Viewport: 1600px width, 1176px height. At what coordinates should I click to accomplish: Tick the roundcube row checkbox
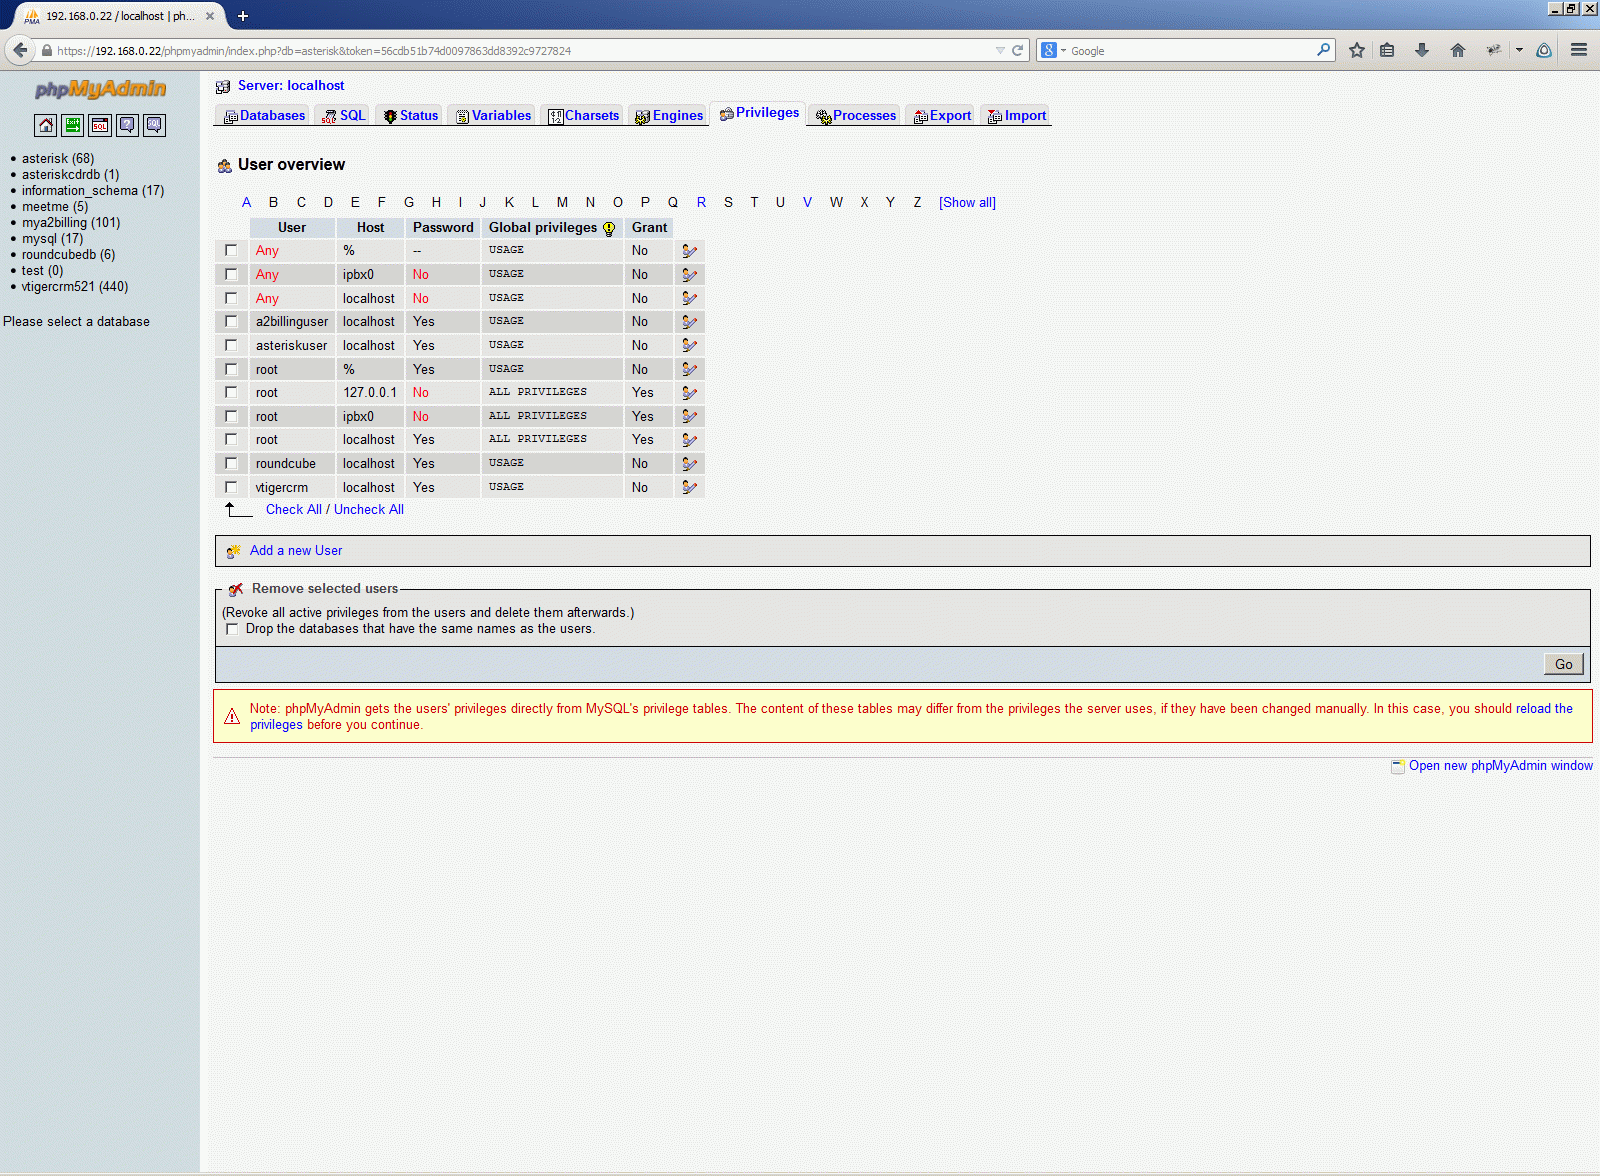click(231, 463)
